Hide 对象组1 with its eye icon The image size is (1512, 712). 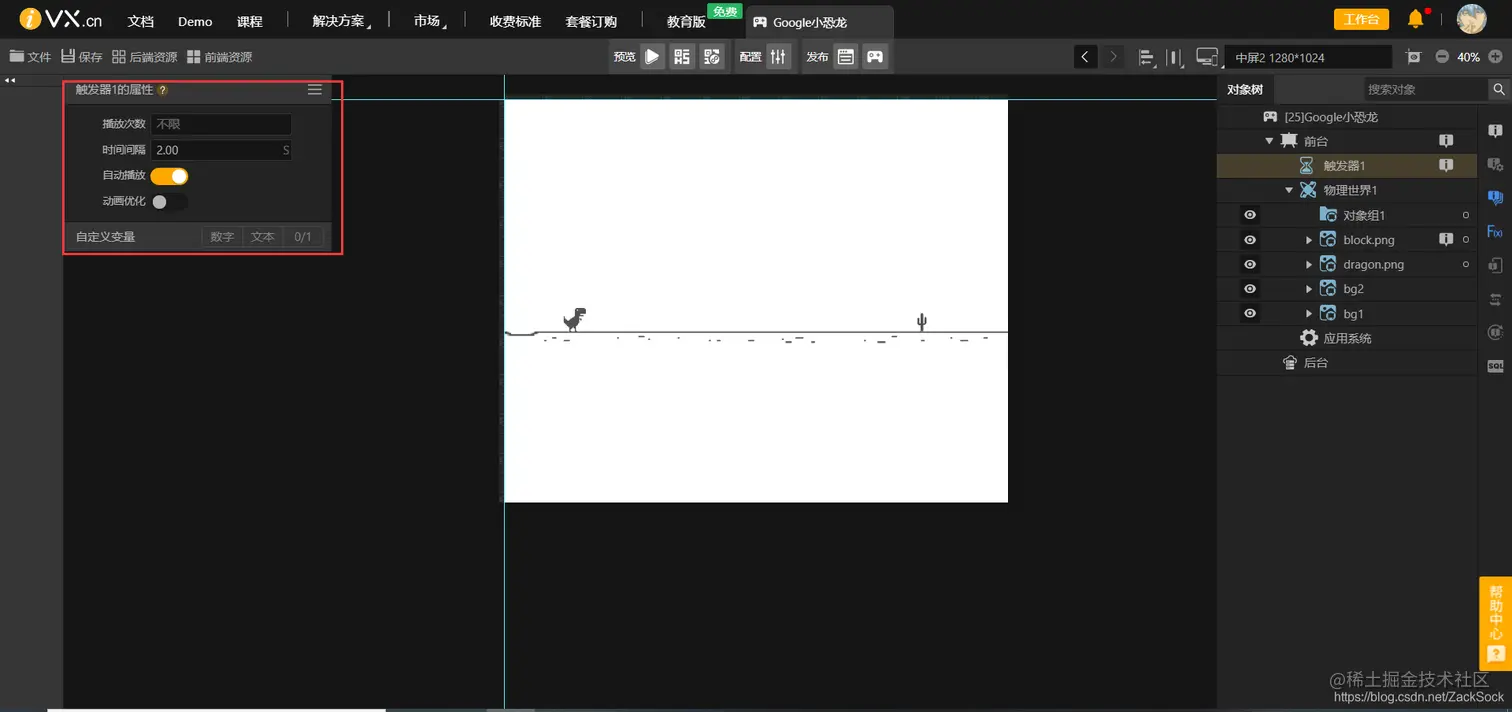click(1249, 215)
